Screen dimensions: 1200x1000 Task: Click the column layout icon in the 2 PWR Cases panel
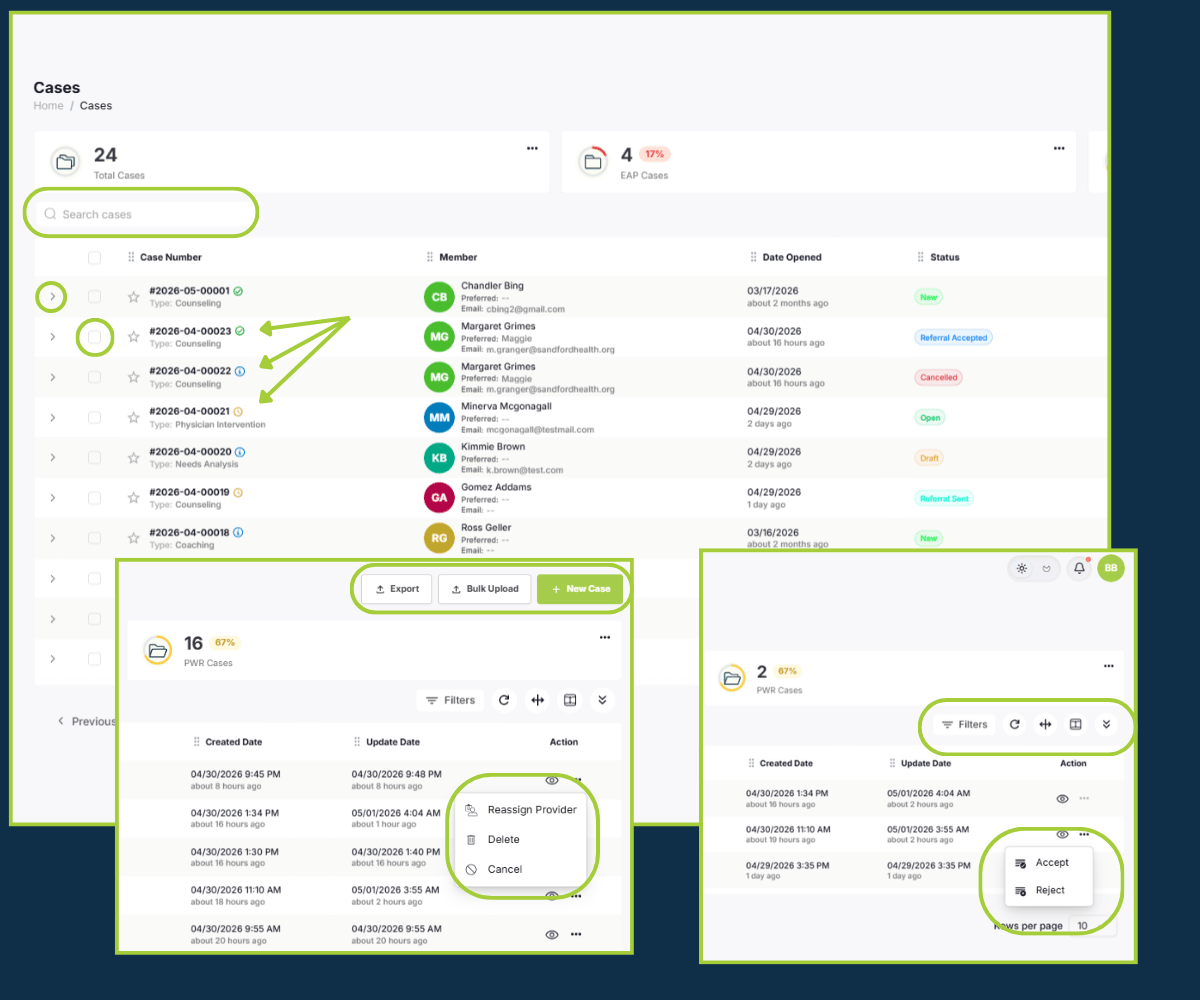click(x=1075, y=724)
